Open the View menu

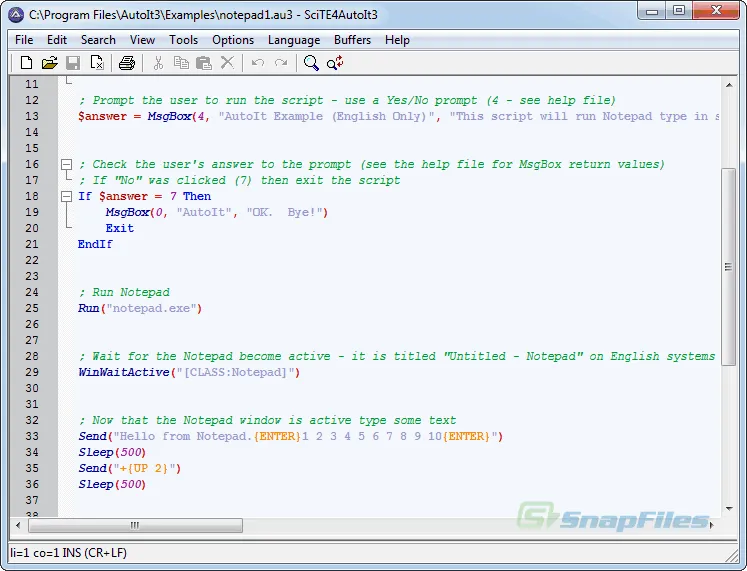coord(142,40)
